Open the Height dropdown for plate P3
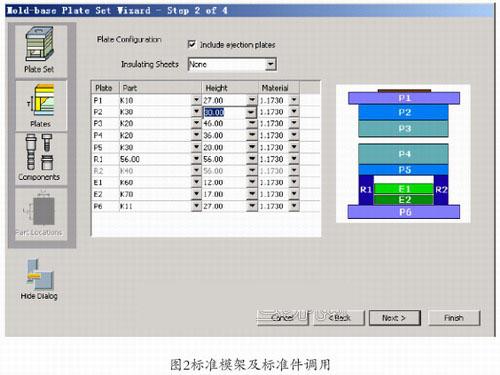Viewport: 500px width, 375px height. [252, 123]
